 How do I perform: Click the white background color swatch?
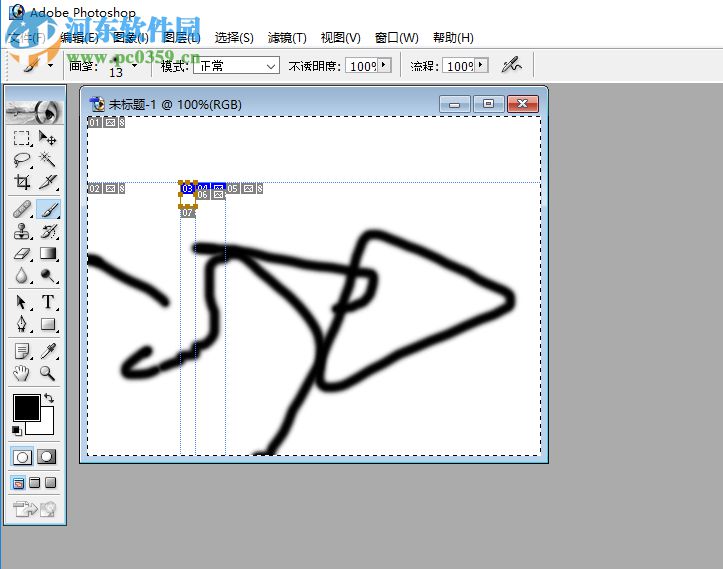pyautogui.click(x=45, y=425)
